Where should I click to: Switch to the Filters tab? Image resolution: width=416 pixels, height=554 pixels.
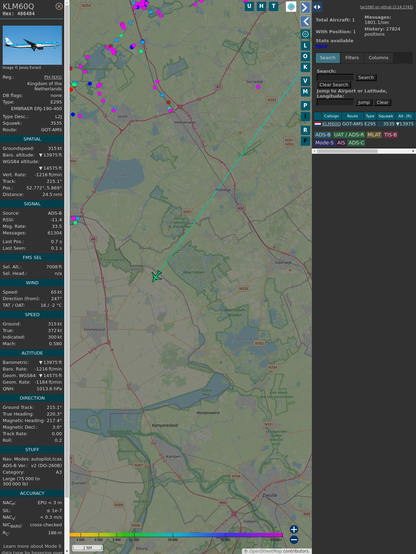[352, 58]
